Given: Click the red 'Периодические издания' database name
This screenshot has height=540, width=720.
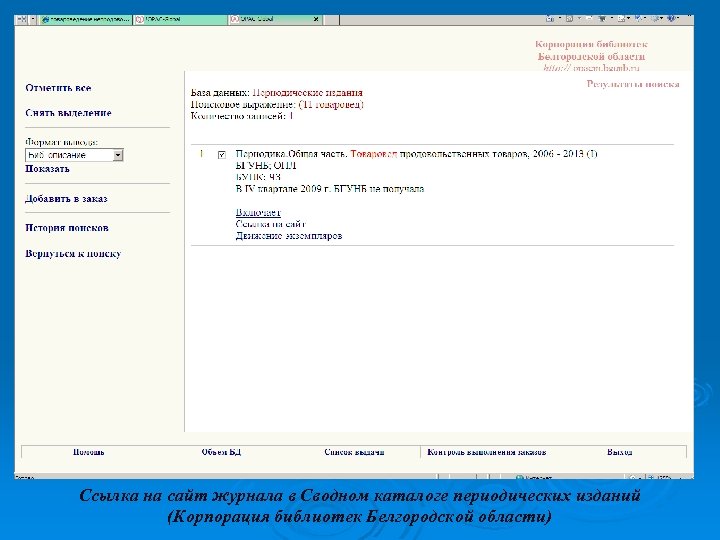Looking at the screenshot, I should pyautogui.click(x=308, y=93).
